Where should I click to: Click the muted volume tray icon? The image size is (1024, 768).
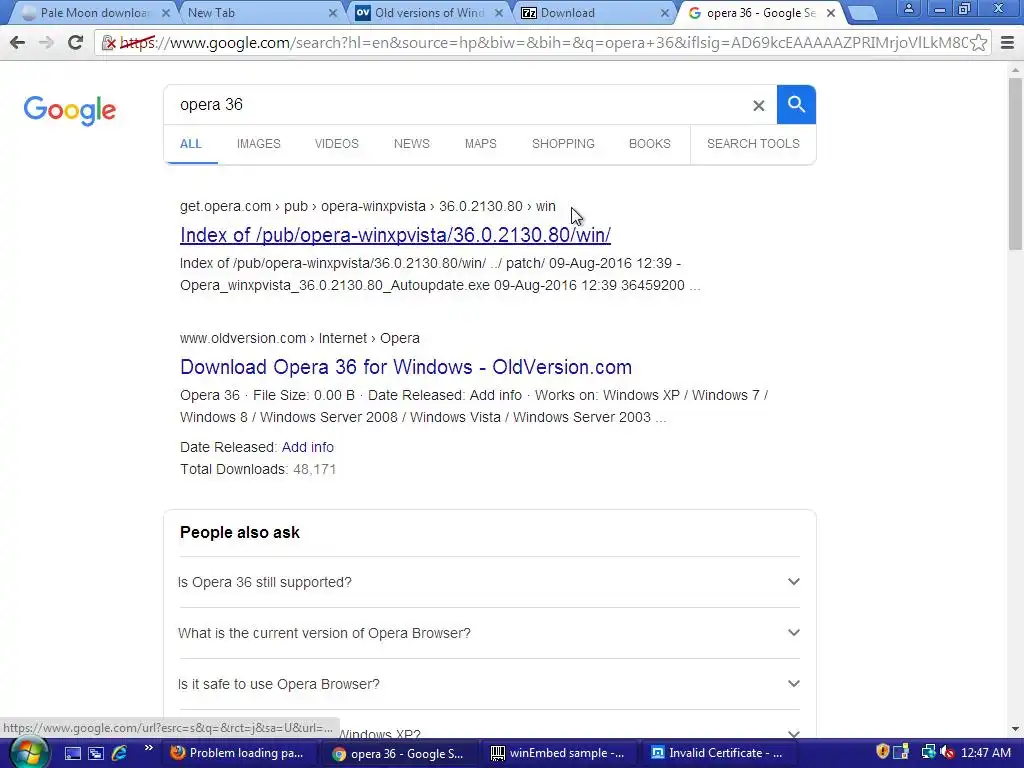point(947,753)
